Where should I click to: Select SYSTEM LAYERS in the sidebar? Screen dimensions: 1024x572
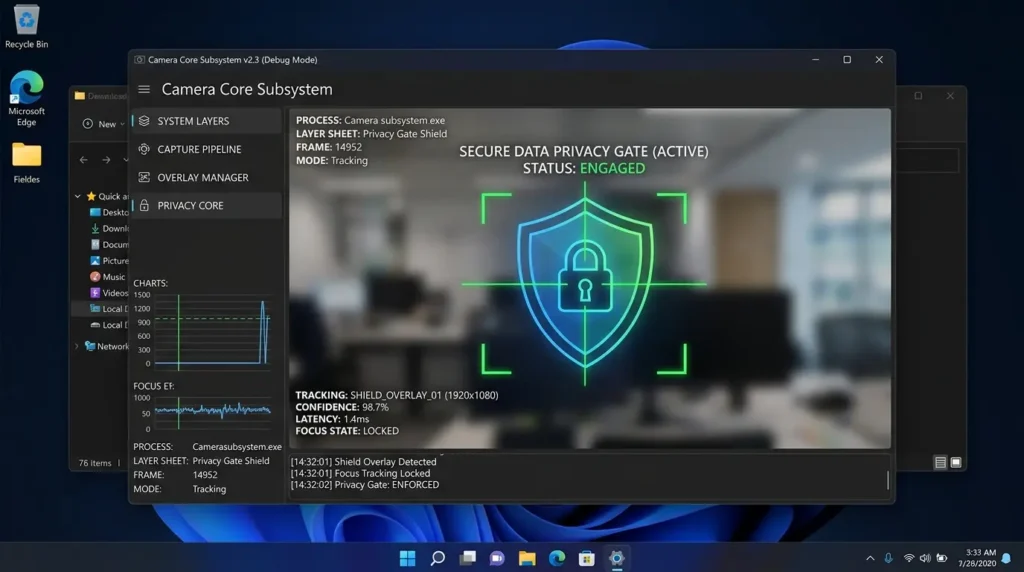pyautogui.click(x=206, y=121)
